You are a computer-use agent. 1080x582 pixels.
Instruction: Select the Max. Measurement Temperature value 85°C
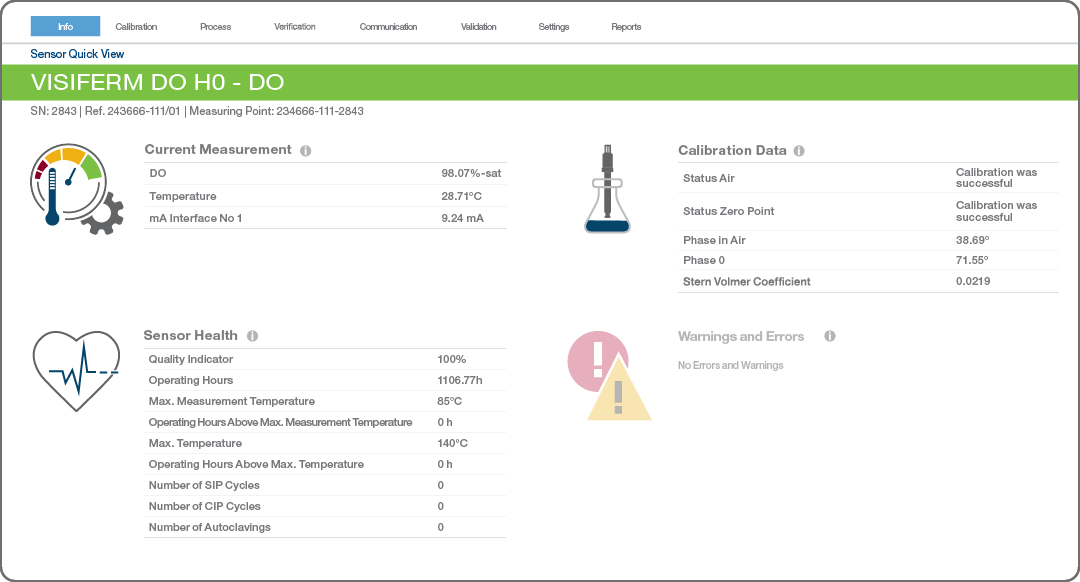(450, 402)
